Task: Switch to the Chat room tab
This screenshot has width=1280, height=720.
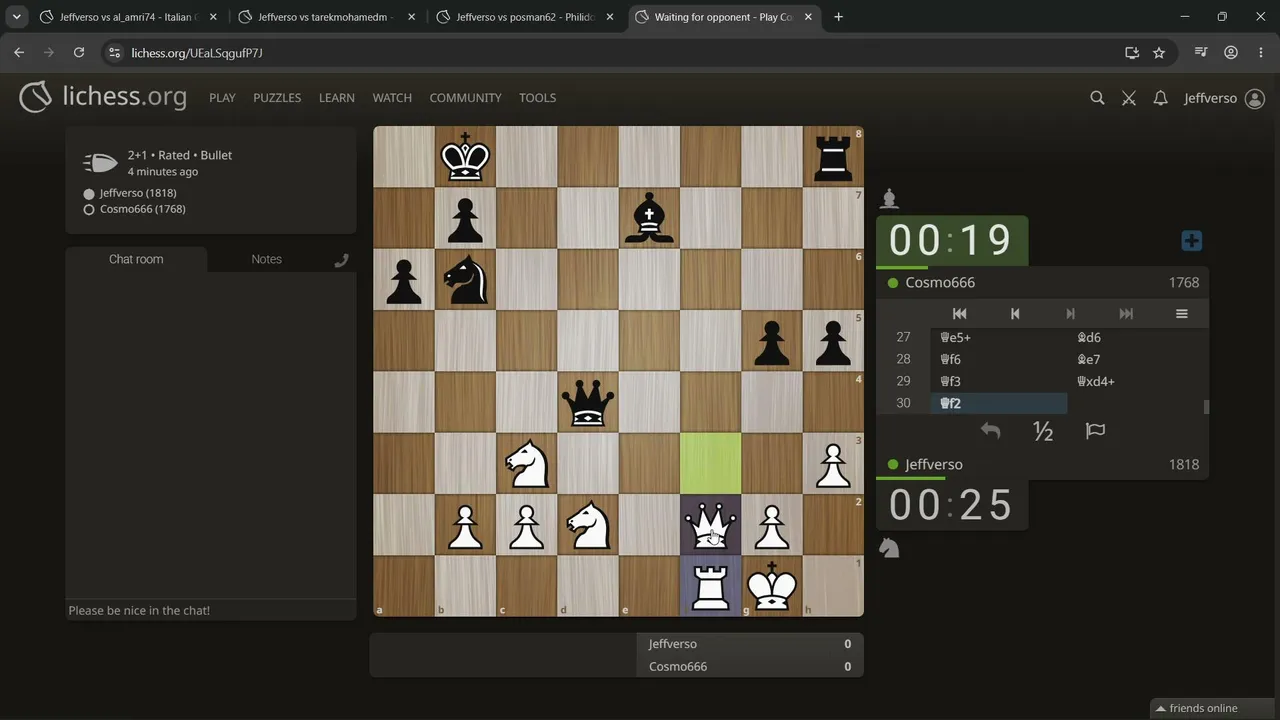Action: coord(136,259)
